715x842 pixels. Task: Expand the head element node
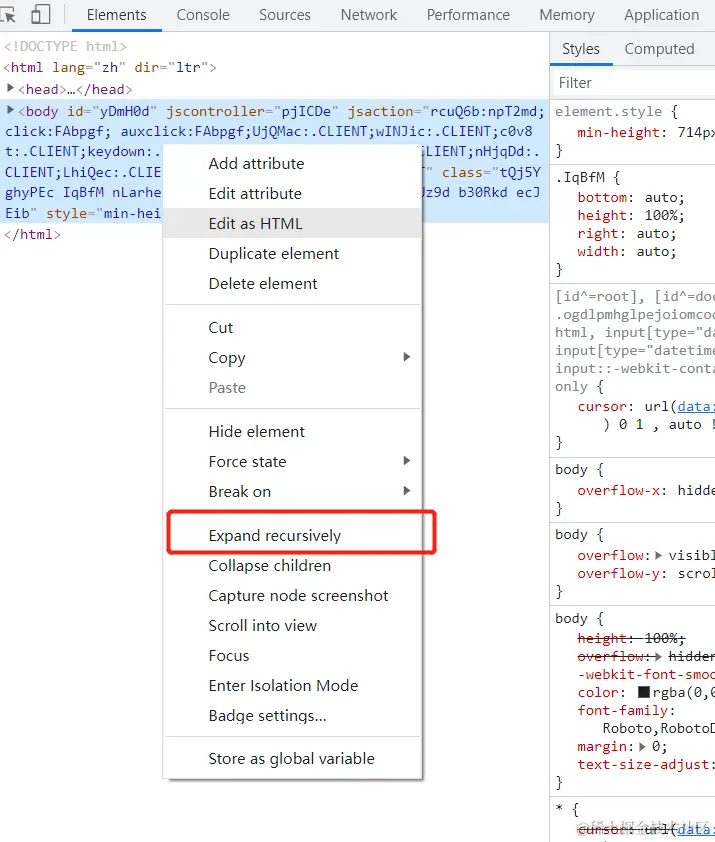point(10,88)
